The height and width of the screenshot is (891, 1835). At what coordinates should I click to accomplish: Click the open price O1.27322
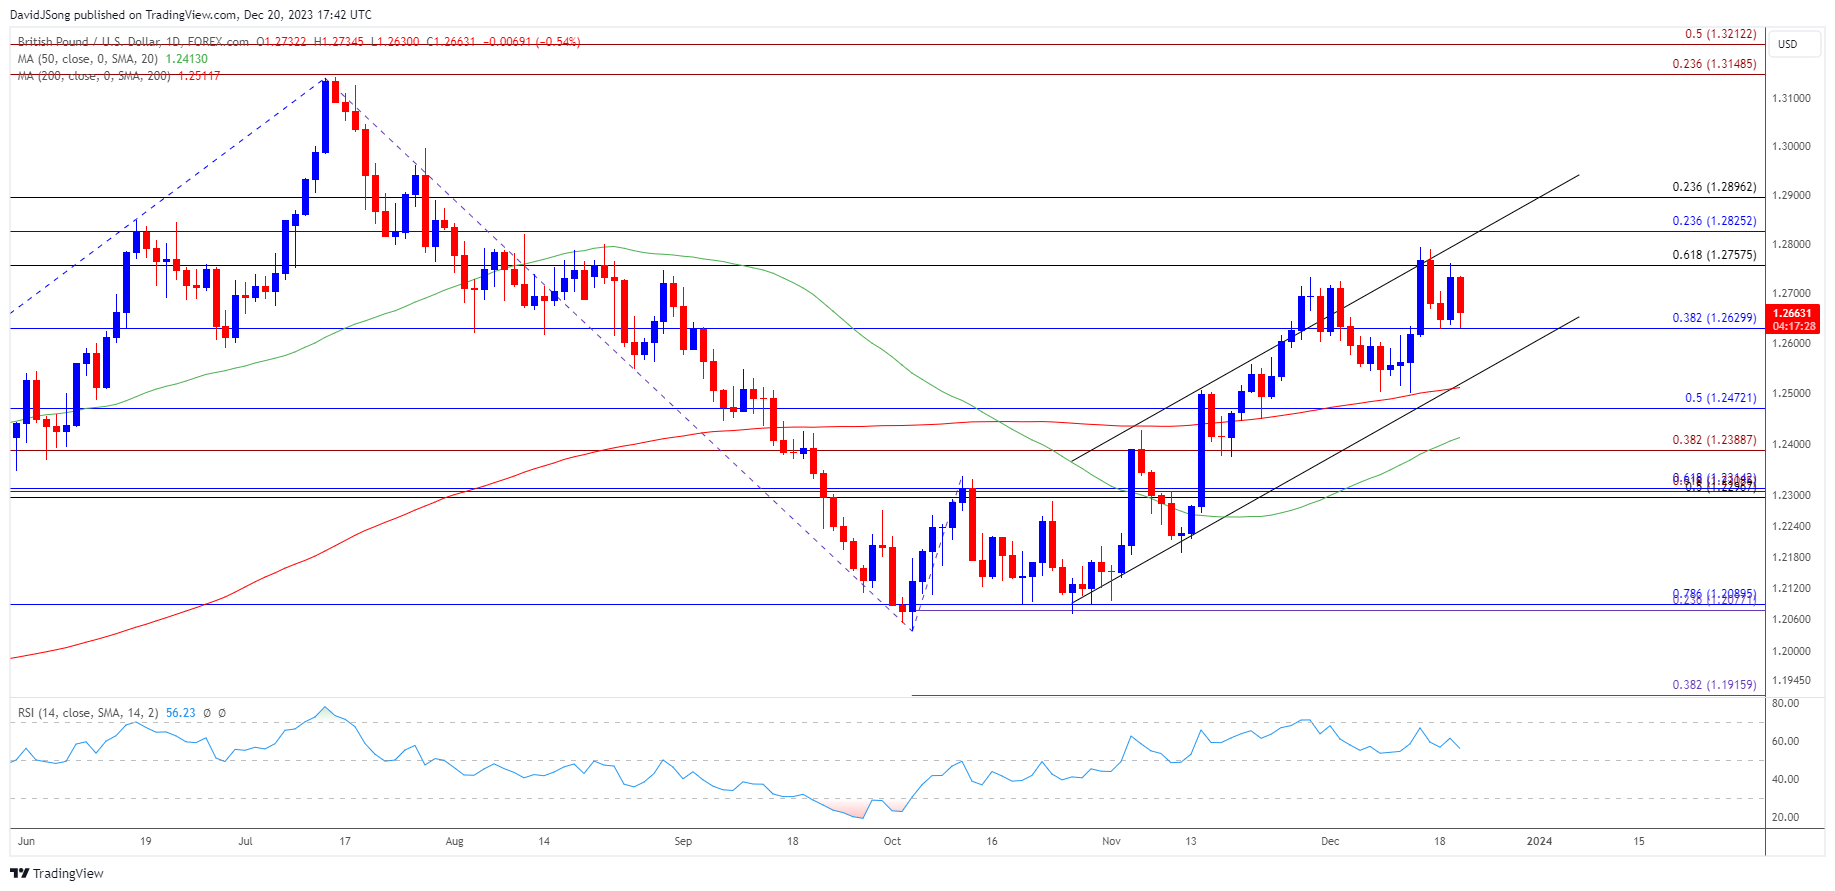tap(281, 42)
